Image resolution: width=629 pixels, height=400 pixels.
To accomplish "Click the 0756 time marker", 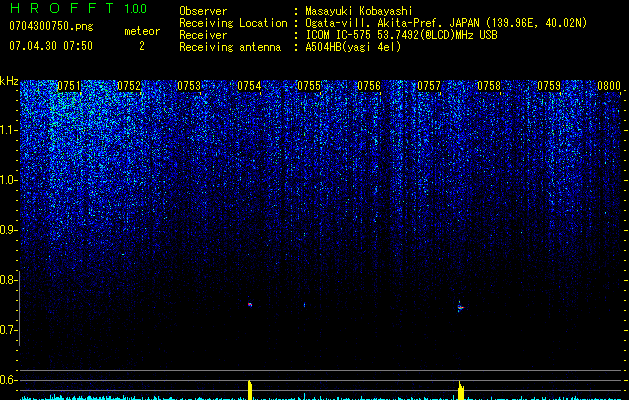I will point(369,86).
